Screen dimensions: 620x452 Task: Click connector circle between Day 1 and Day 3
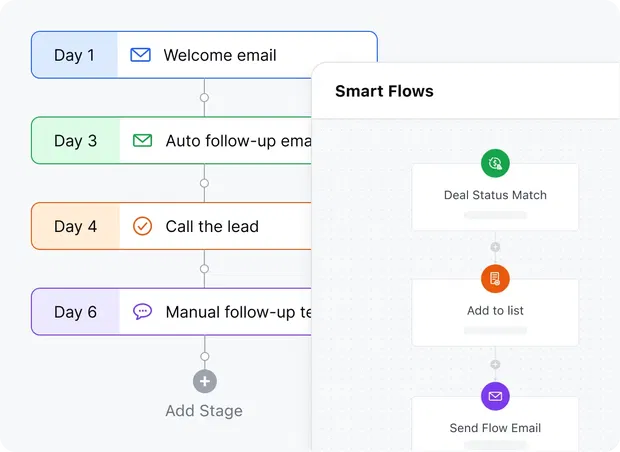pos(204,97)
